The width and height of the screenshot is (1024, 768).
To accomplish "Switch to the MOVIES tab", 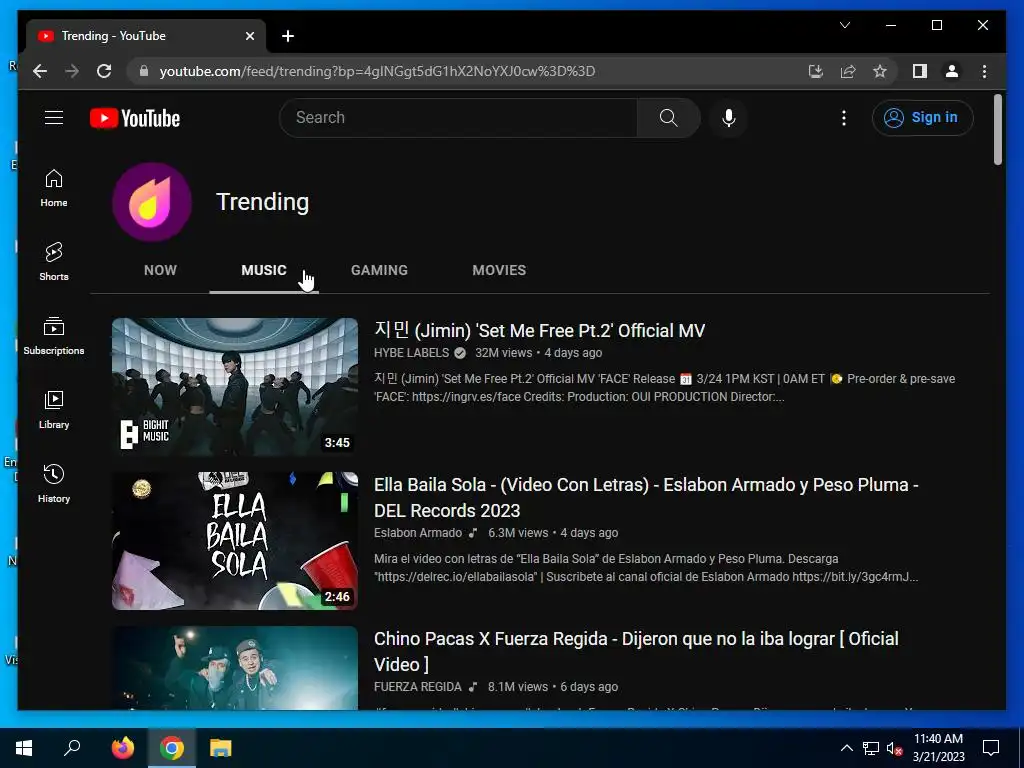I will point(499,270).
